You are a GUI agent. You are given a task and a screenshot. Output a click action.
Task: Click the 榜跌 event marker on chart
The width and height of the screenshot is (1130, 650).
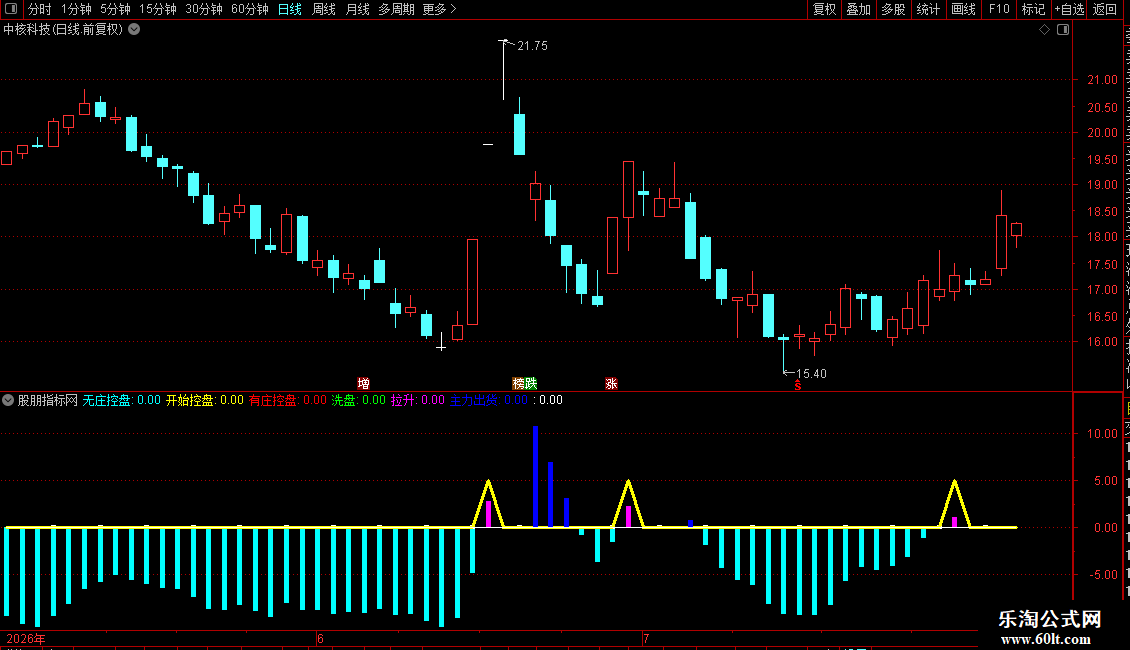[525, 383]
